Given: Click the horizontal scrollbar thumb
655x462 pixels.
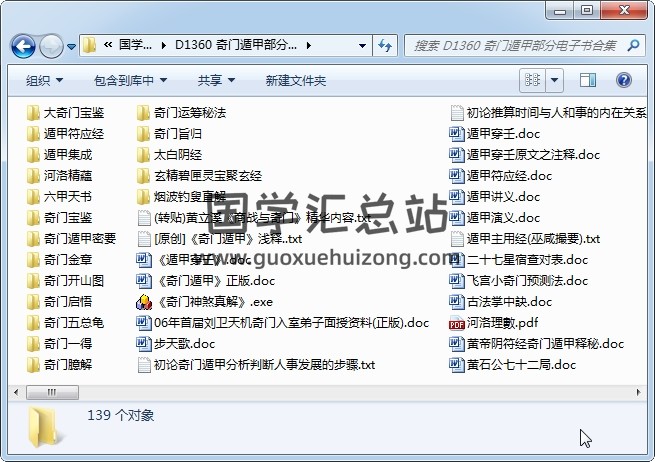Looking at the screenshot, I should tap(52, 392).
